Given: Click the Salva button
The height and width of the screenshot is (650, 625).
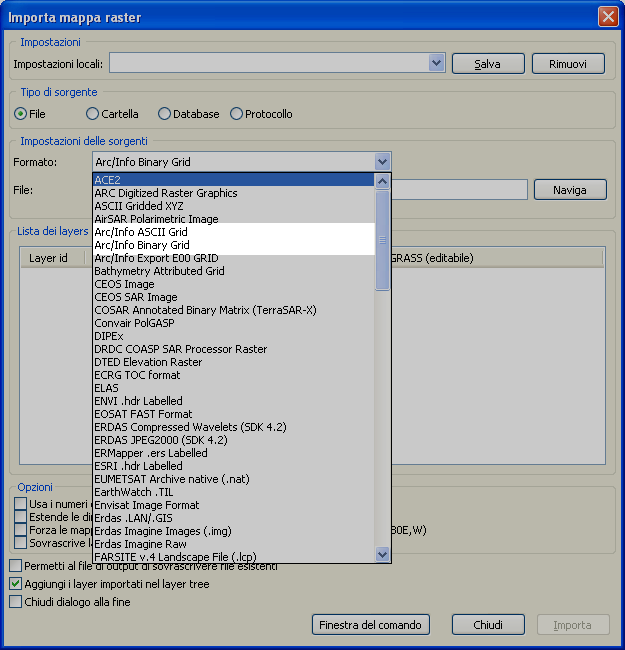Looking at the screenshot, I should tap(488, 64).
